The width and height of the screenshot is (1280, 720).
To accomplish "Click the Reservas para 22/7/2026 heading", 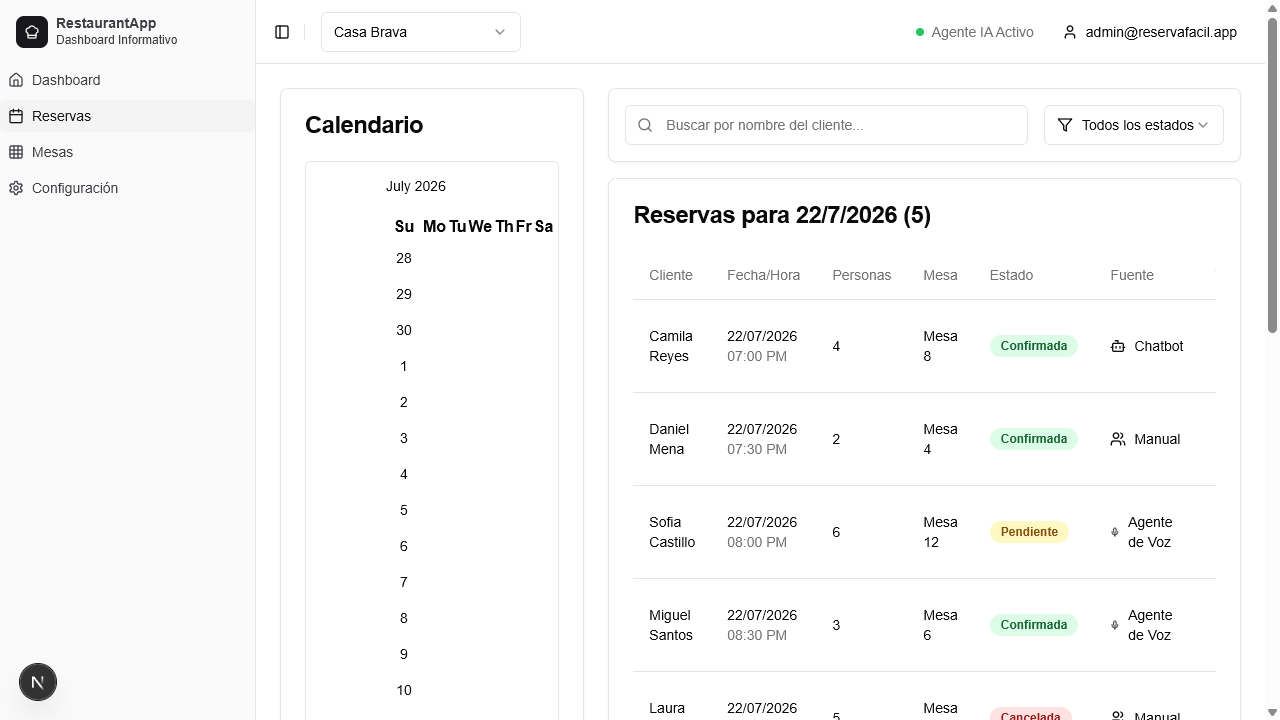I will [x=782, y=215].
